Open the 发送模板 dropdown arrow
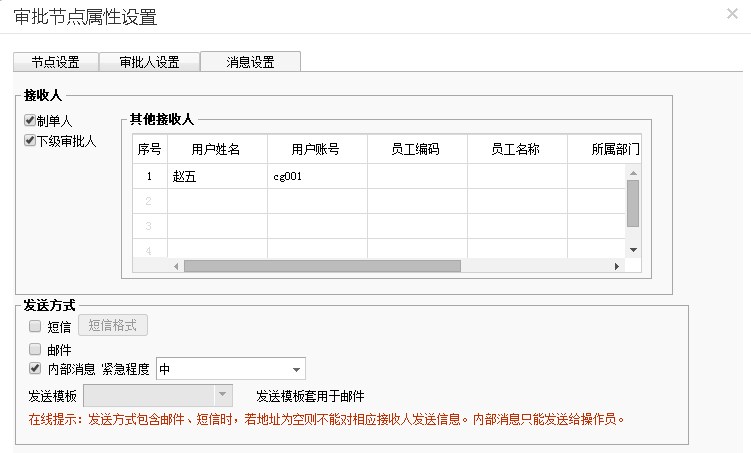This screenshot has width=751, height=453. click(x=223, y=395)
